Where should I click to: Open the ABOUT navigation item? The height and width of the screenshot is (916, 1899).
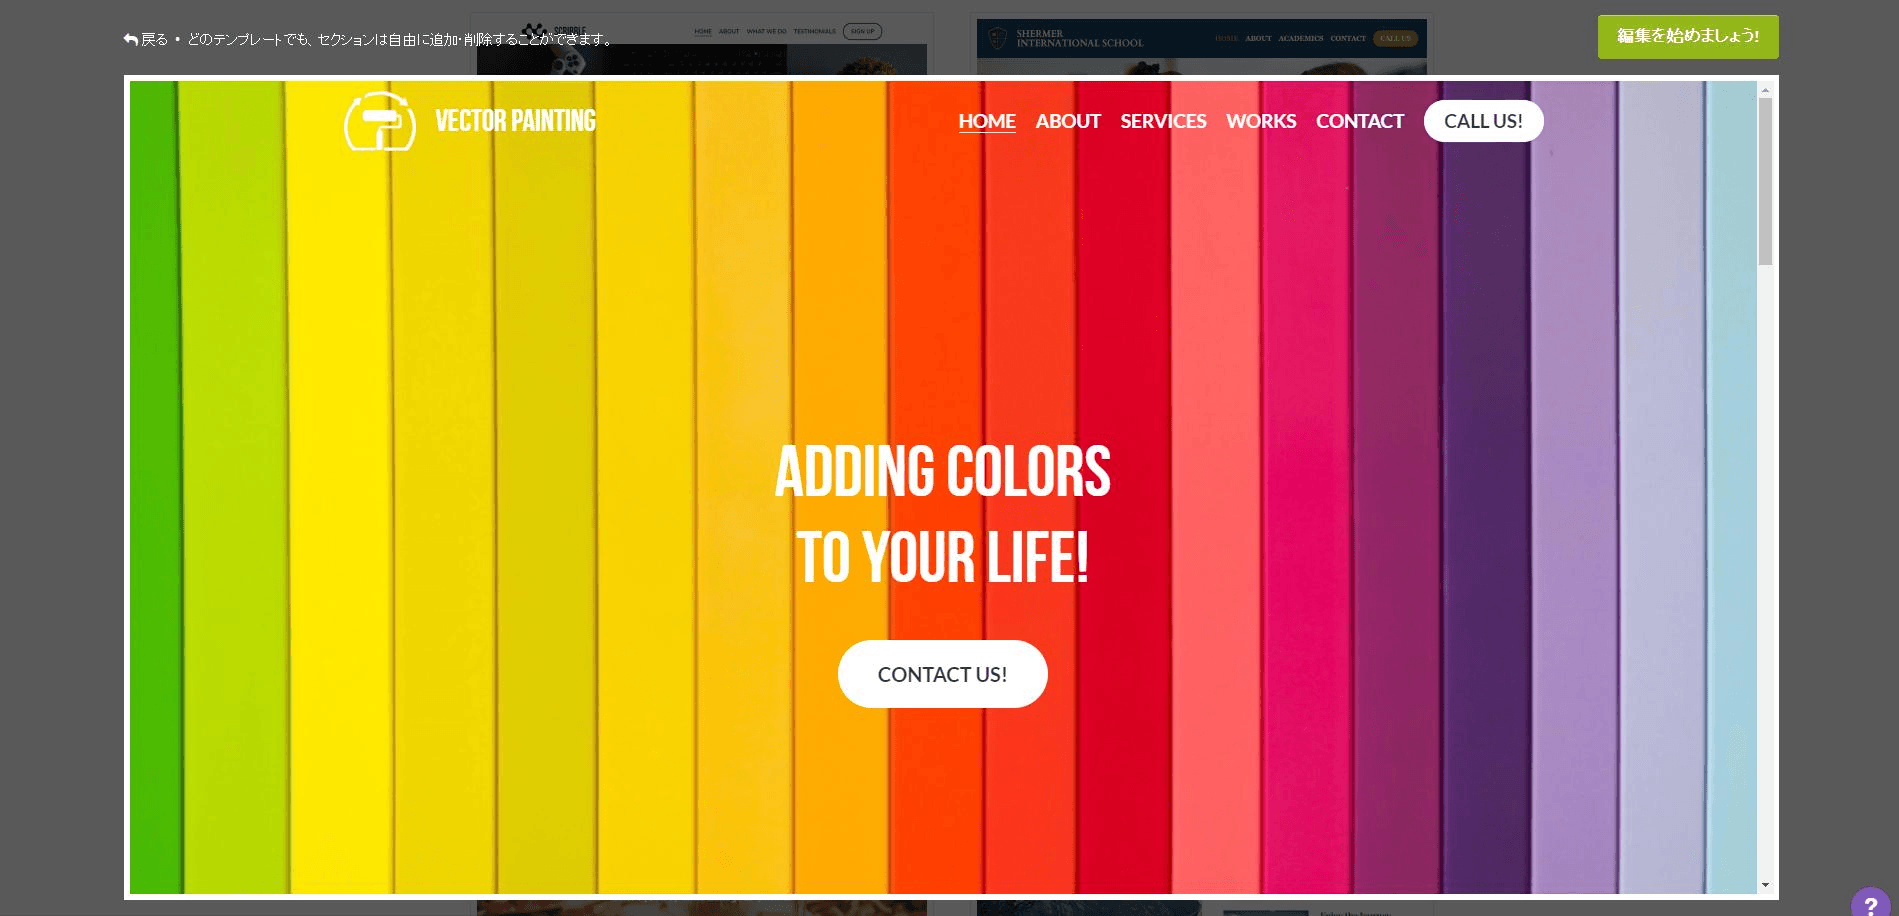[1067, 121]
